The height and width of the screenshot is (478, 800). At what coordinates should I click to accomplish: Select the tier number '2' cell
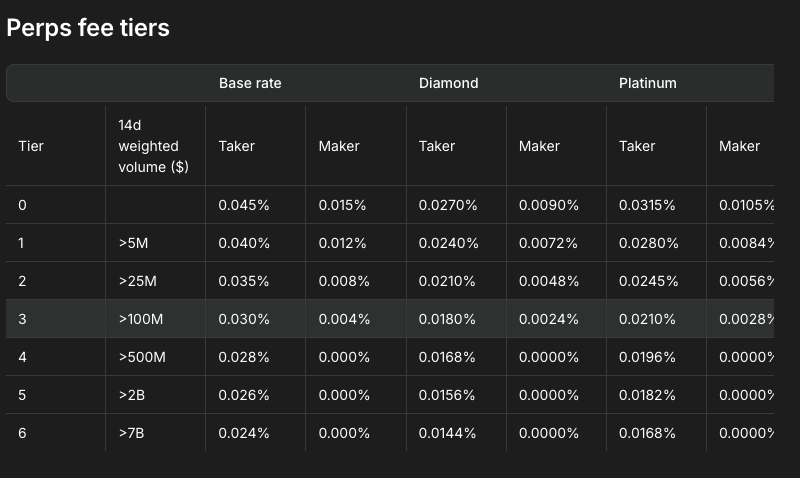22,281
